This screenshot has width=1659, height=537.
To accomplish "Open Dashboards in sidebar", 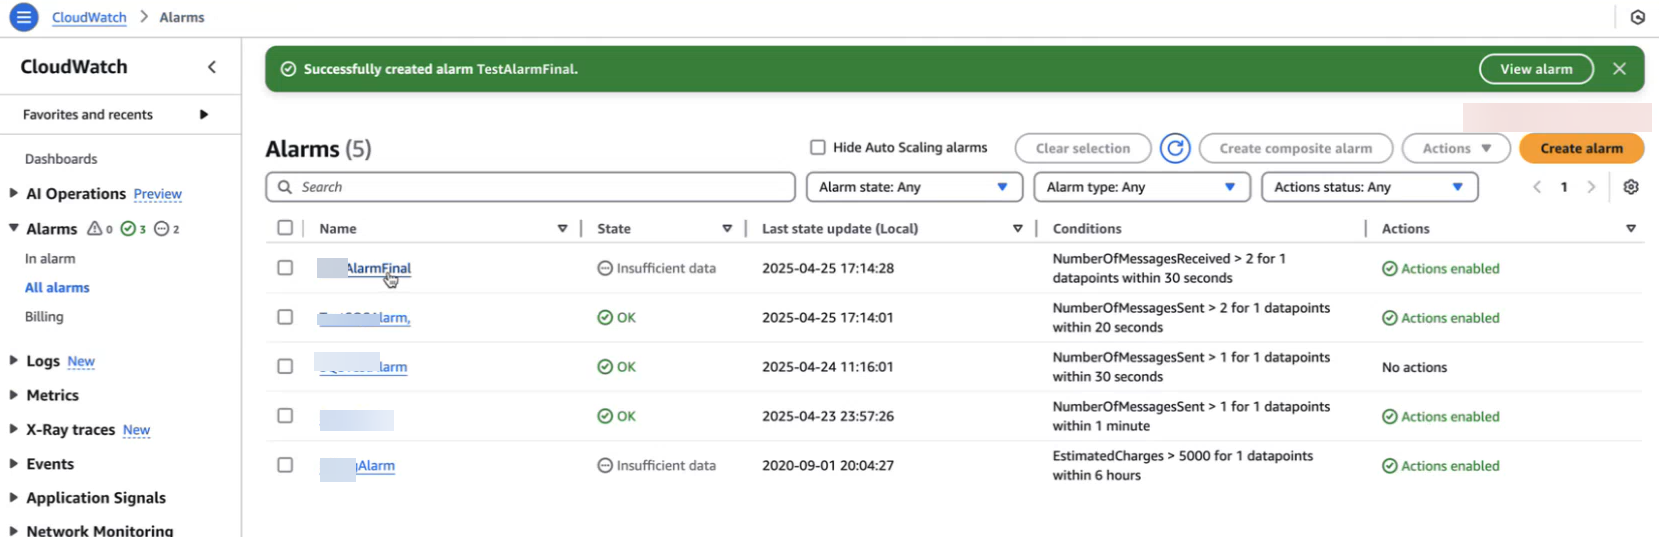I will point(61,159).
